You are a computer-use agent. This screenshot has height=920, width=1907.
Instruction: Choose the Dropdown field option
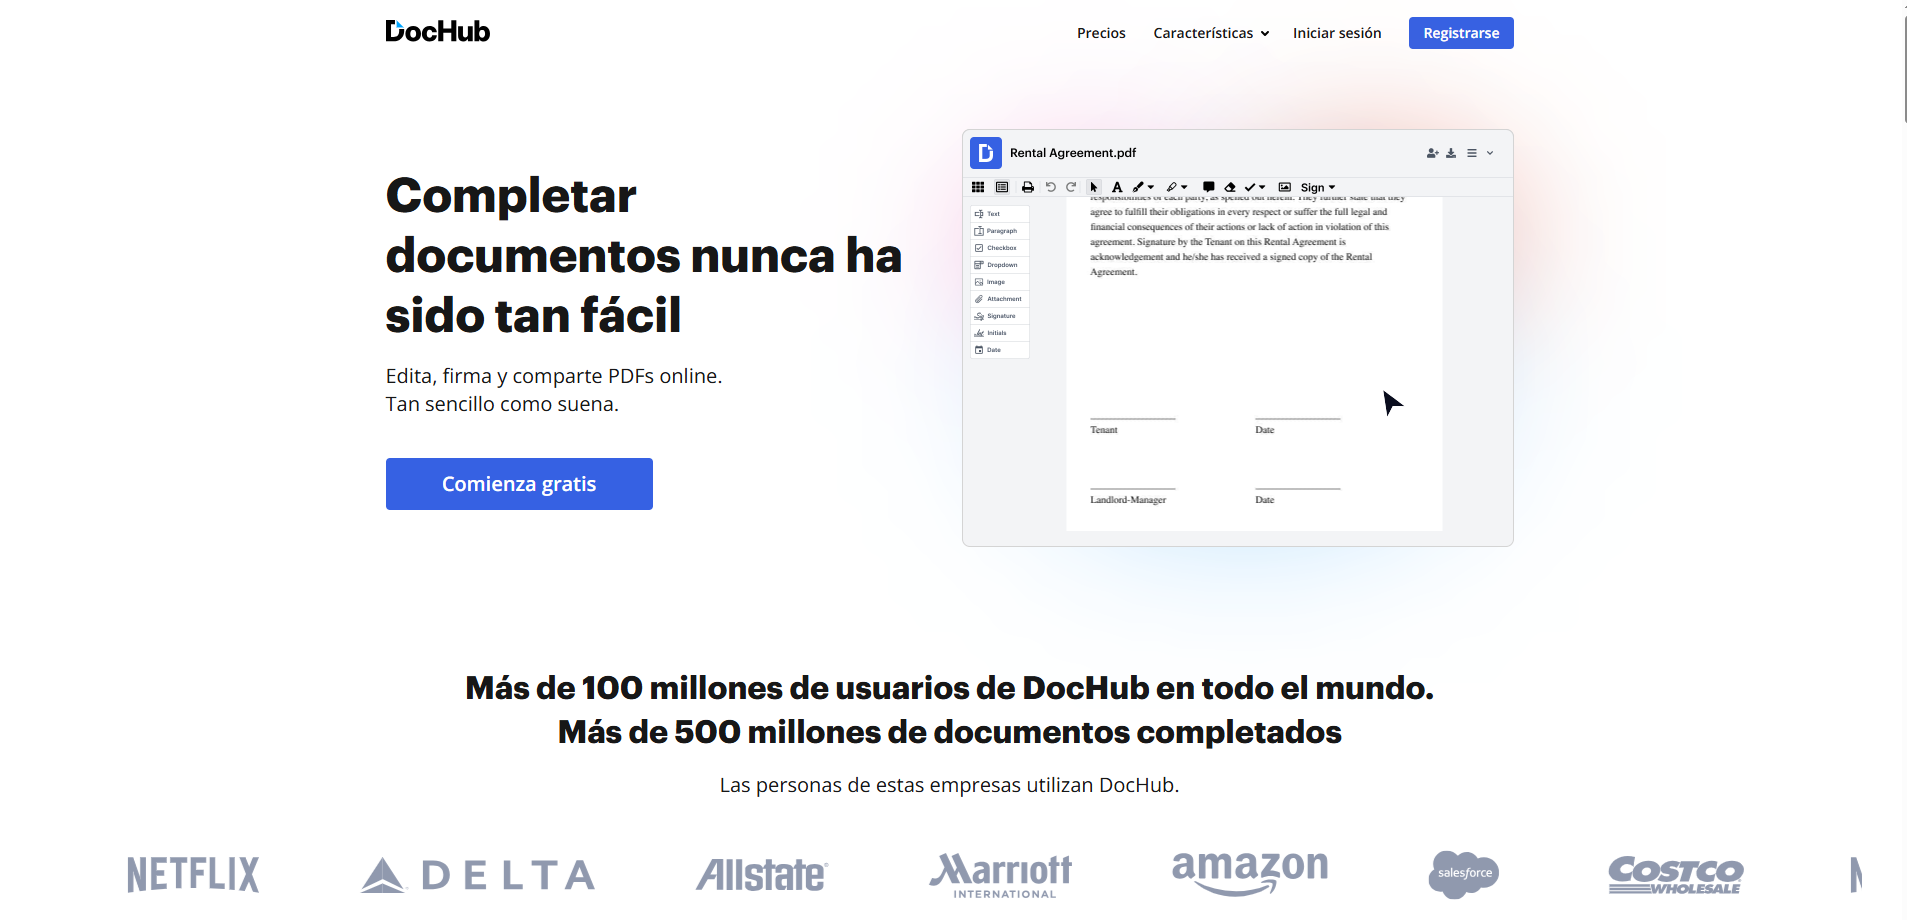coord(1000,265)
